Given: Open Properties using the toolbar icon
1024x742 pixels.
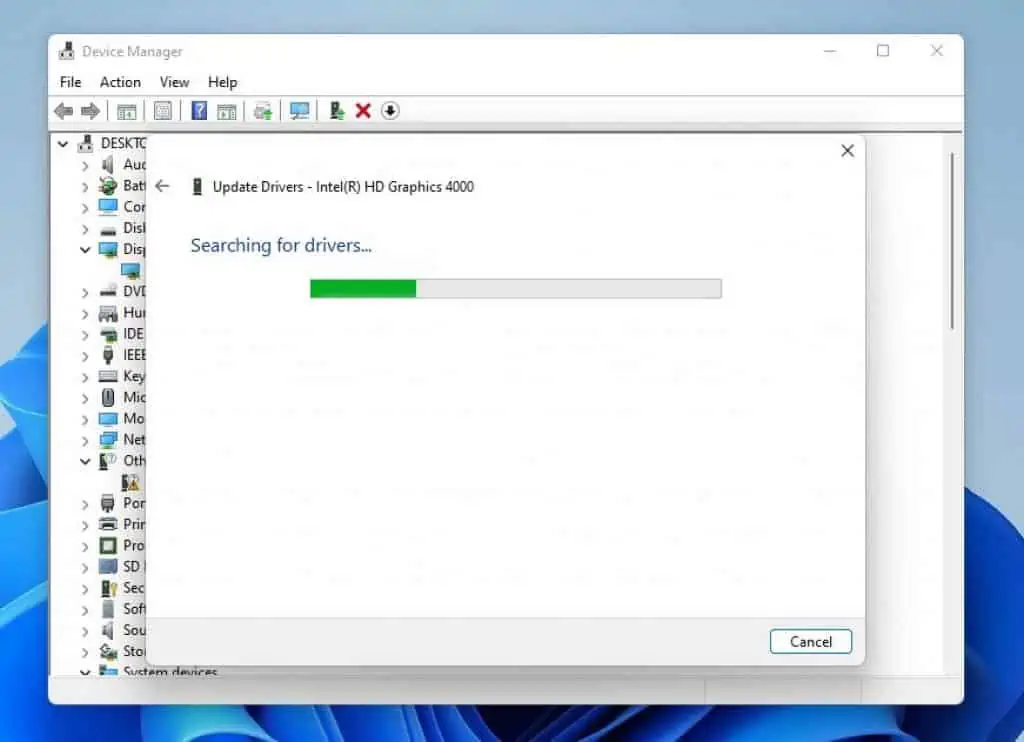Looking at the screenshot, I should tap(162, 110).
